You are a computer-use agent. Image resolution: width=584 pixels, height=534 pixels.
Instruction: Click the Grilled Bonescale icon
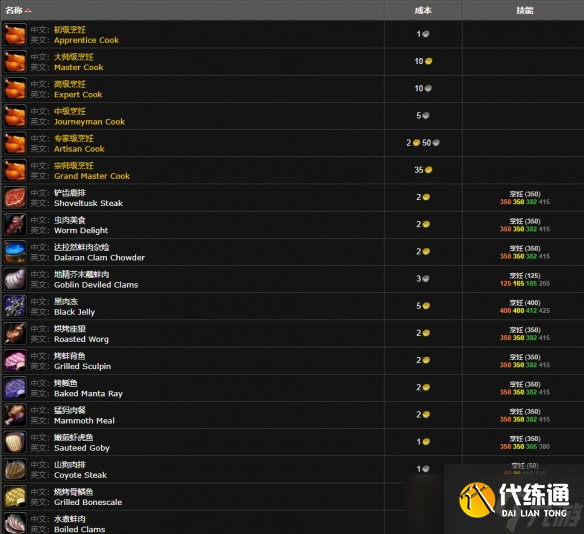pos(15,497)
